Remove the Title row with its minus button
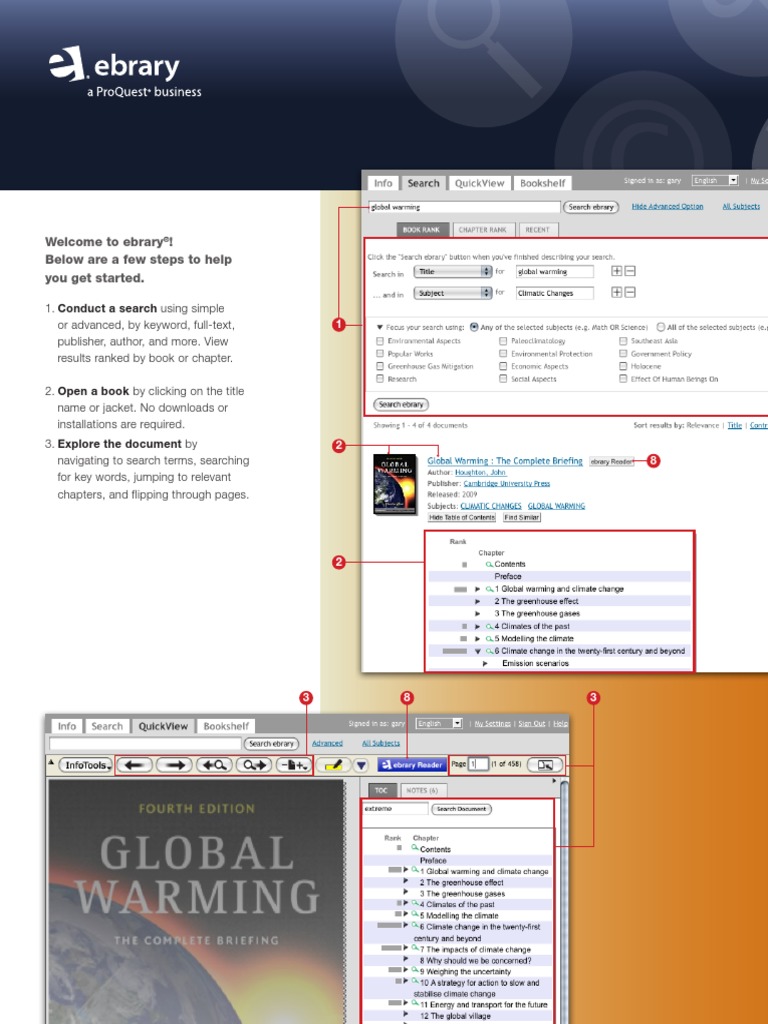This screenshot has width=768, height=1024. coord(630,271)
